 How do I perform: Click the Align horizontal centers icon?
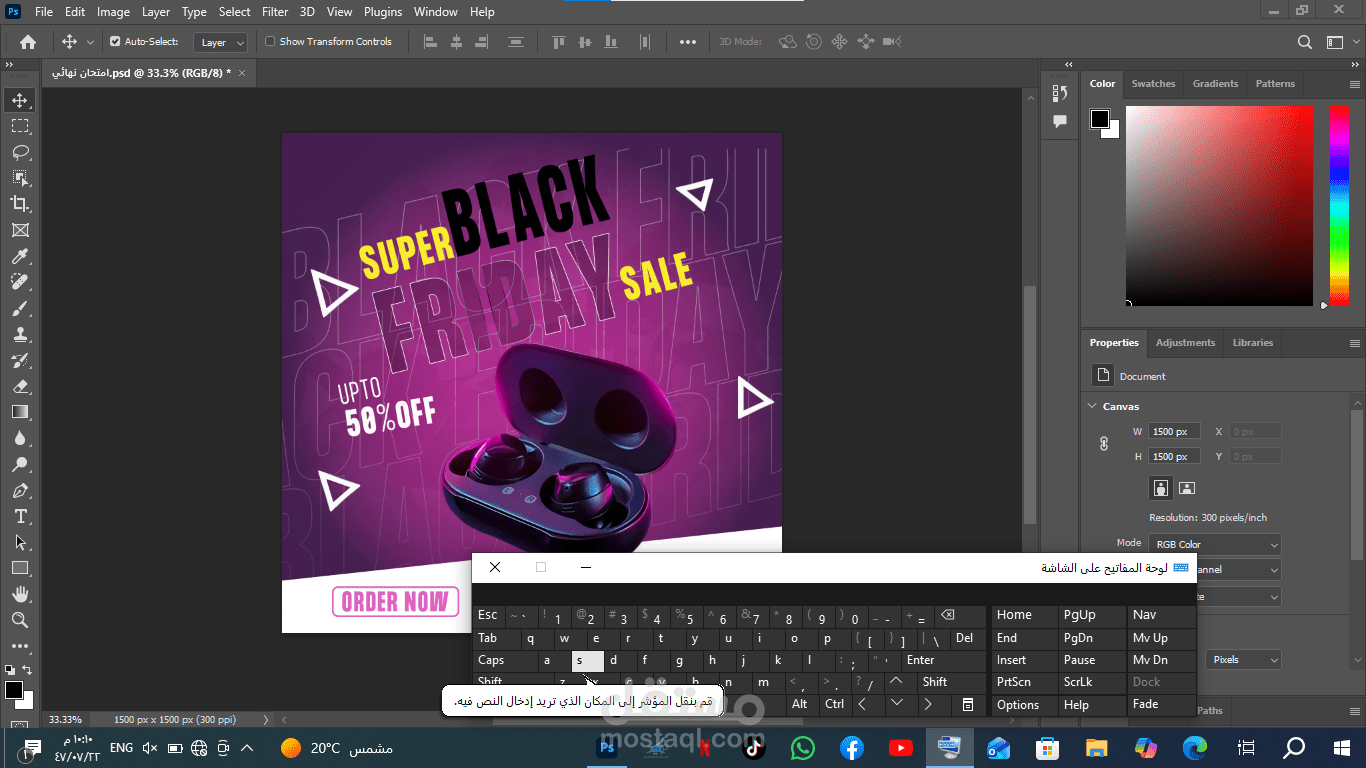(x=457, y=42)
